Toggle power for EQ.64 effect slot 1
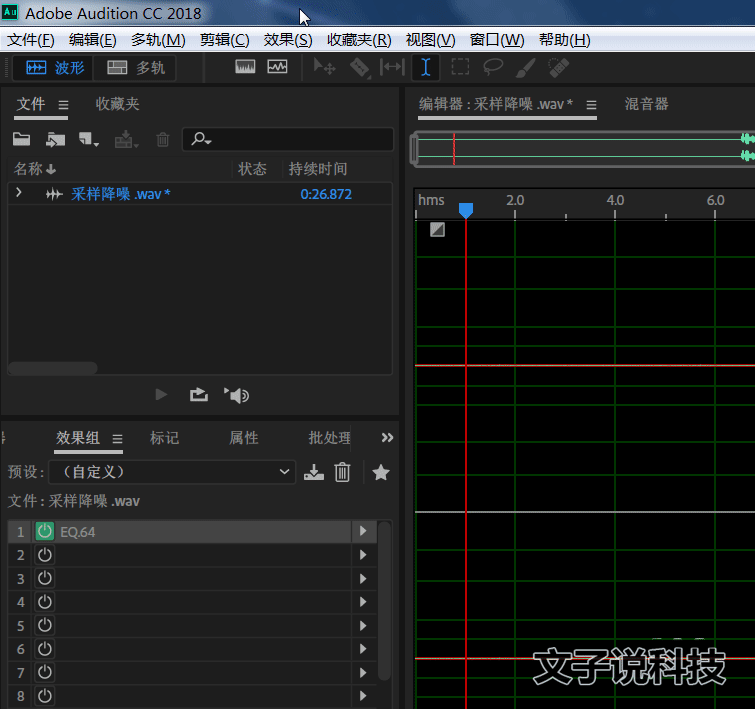The width and height of the screenshot is (755, 709). point(45,532)
